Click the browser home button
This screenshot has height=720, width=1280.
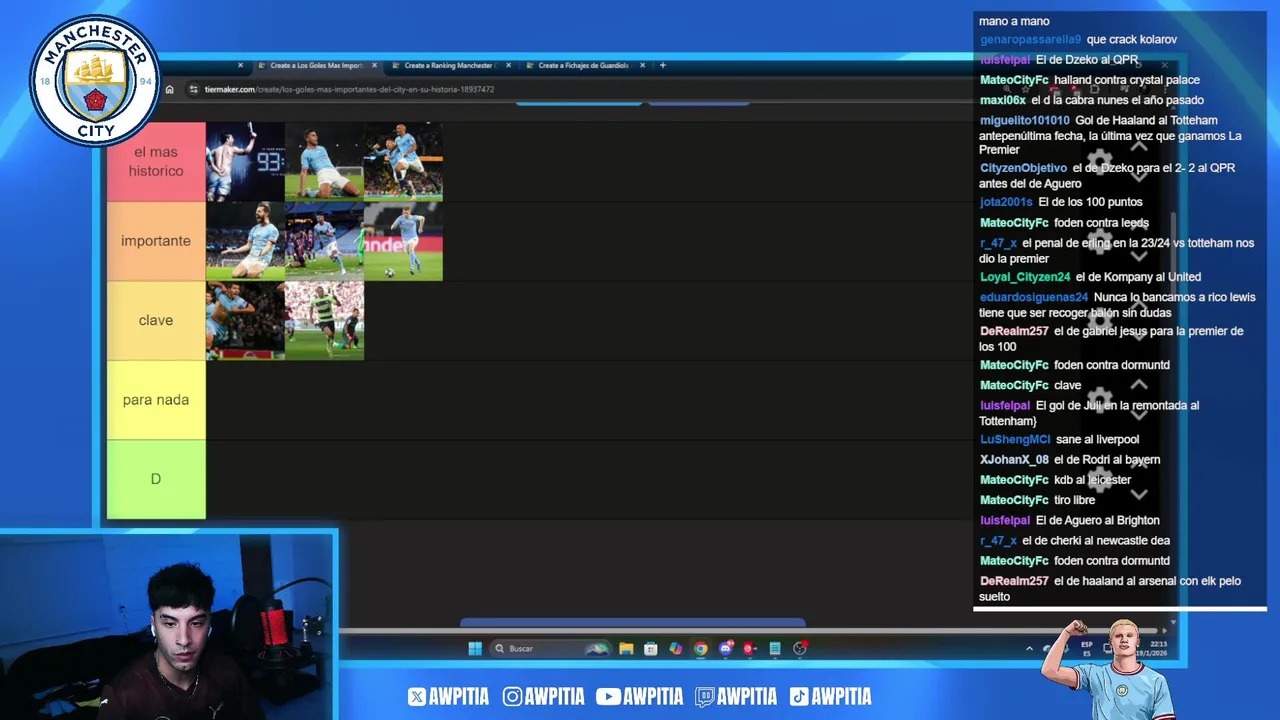(x=169, y=89)
